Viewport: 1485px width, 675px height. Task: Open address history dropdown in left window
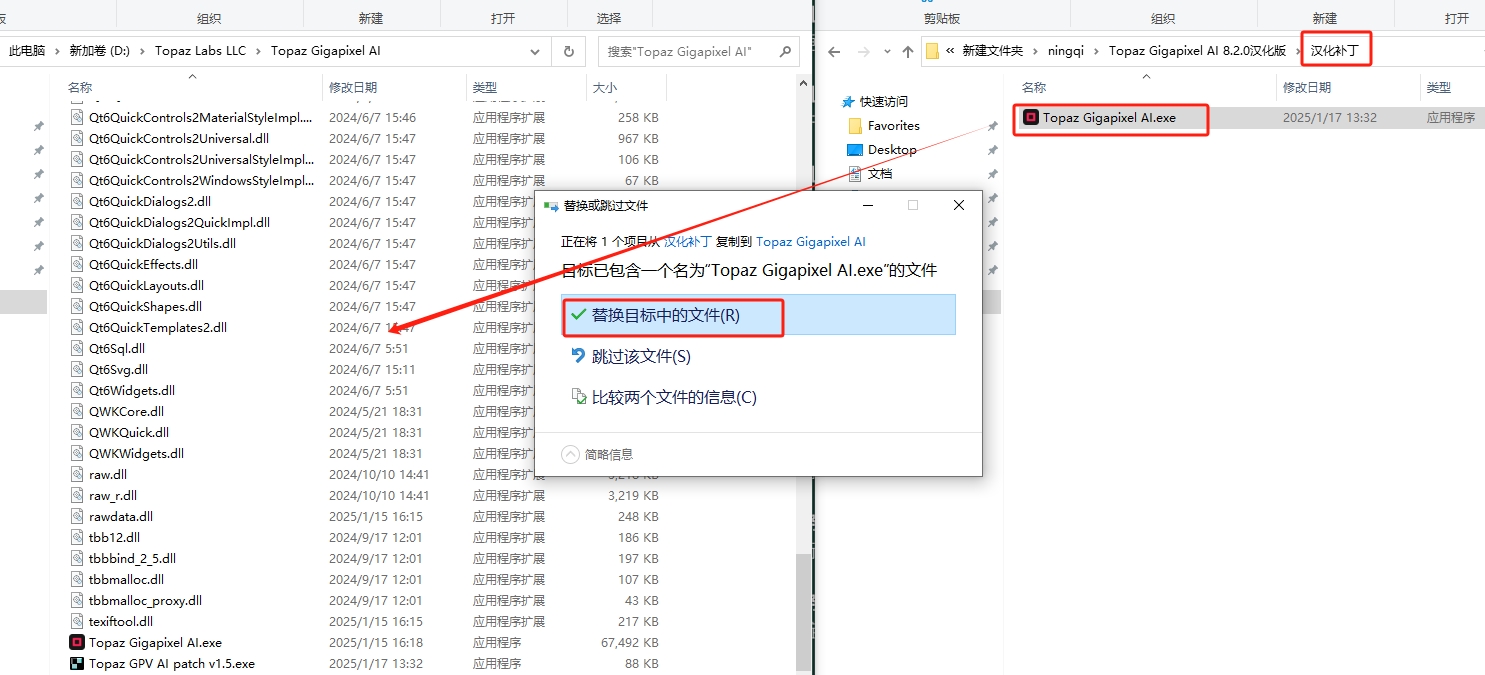tap(535, 52)
